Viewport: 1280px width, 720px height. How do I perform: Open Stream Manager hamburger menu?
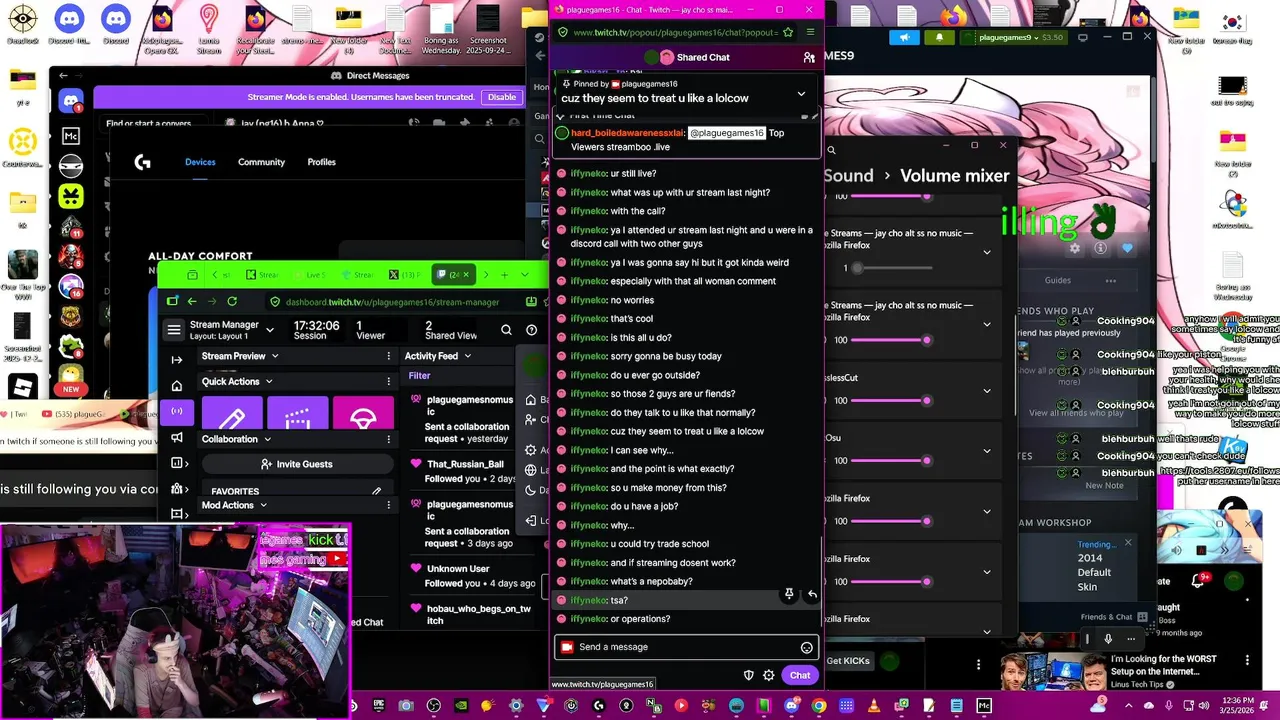click(174, 330)
